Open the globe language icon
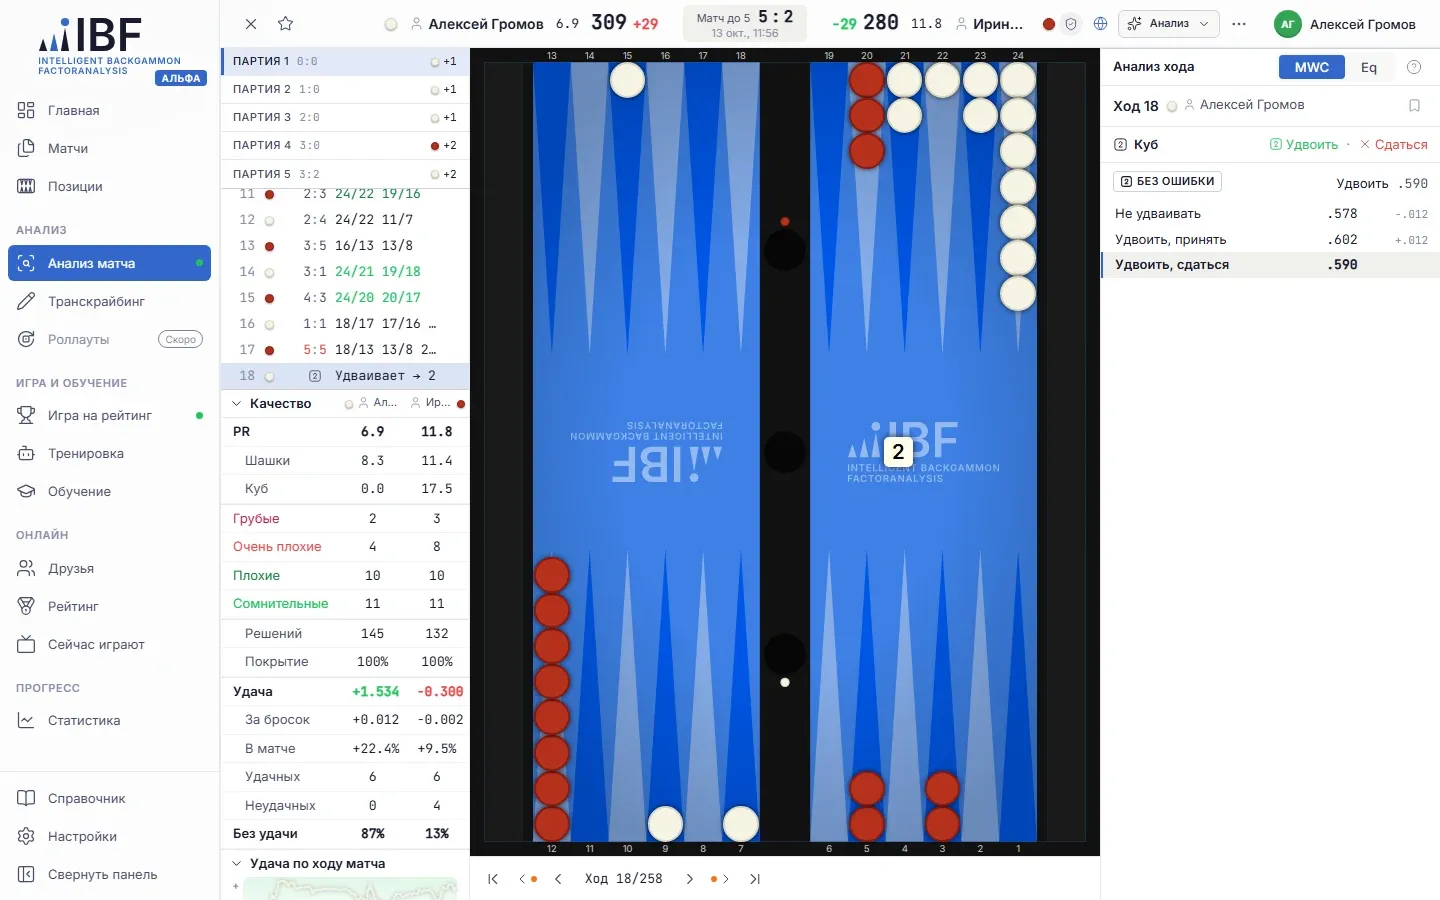 coord(1101,24)
